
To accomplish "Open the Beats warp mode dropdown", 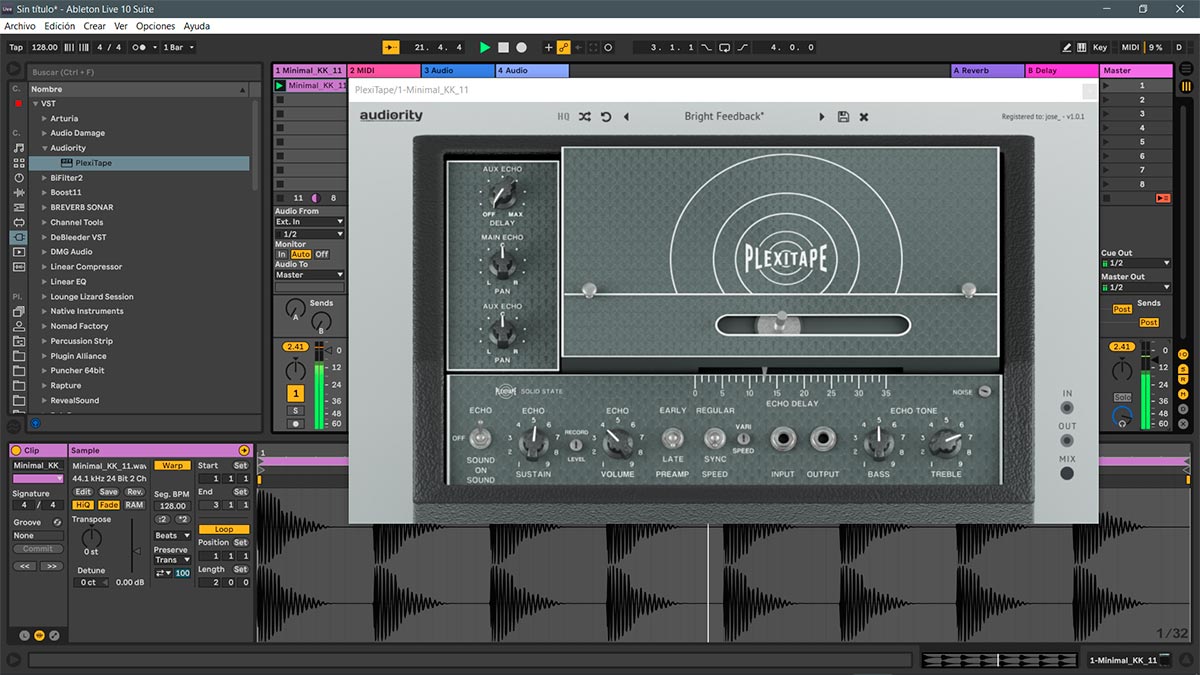I will coord(172,536).
